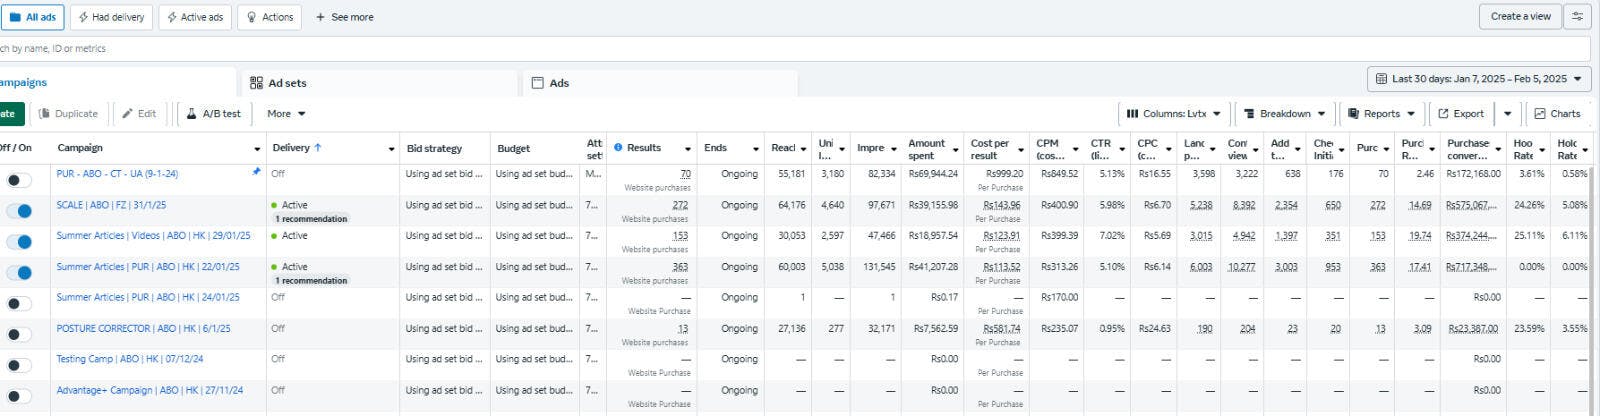Click the customize view sliders icon
Image resolution: width=1600 pixels, height=416 pixels.
click(x=1578, y=17)
